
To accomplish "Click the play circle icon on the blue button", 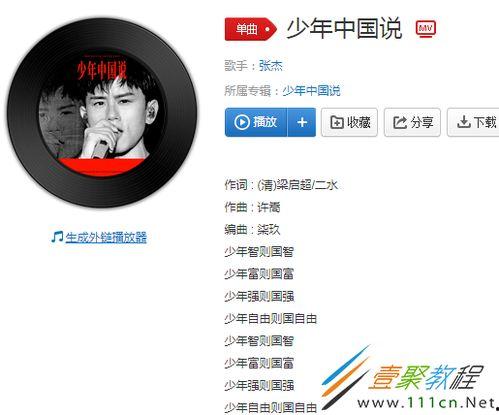I will tap(242, 122).
